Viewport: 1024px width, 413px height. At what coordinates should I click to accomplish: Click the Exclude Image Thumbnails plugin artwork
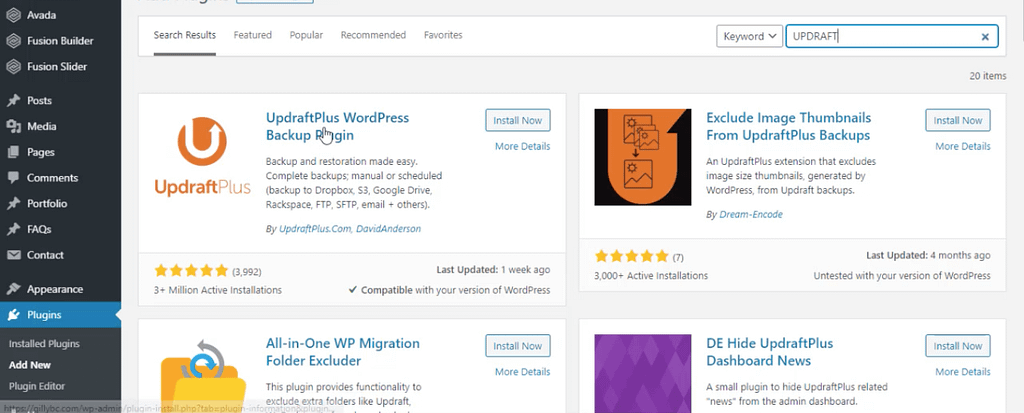click(x=643, y=157)
